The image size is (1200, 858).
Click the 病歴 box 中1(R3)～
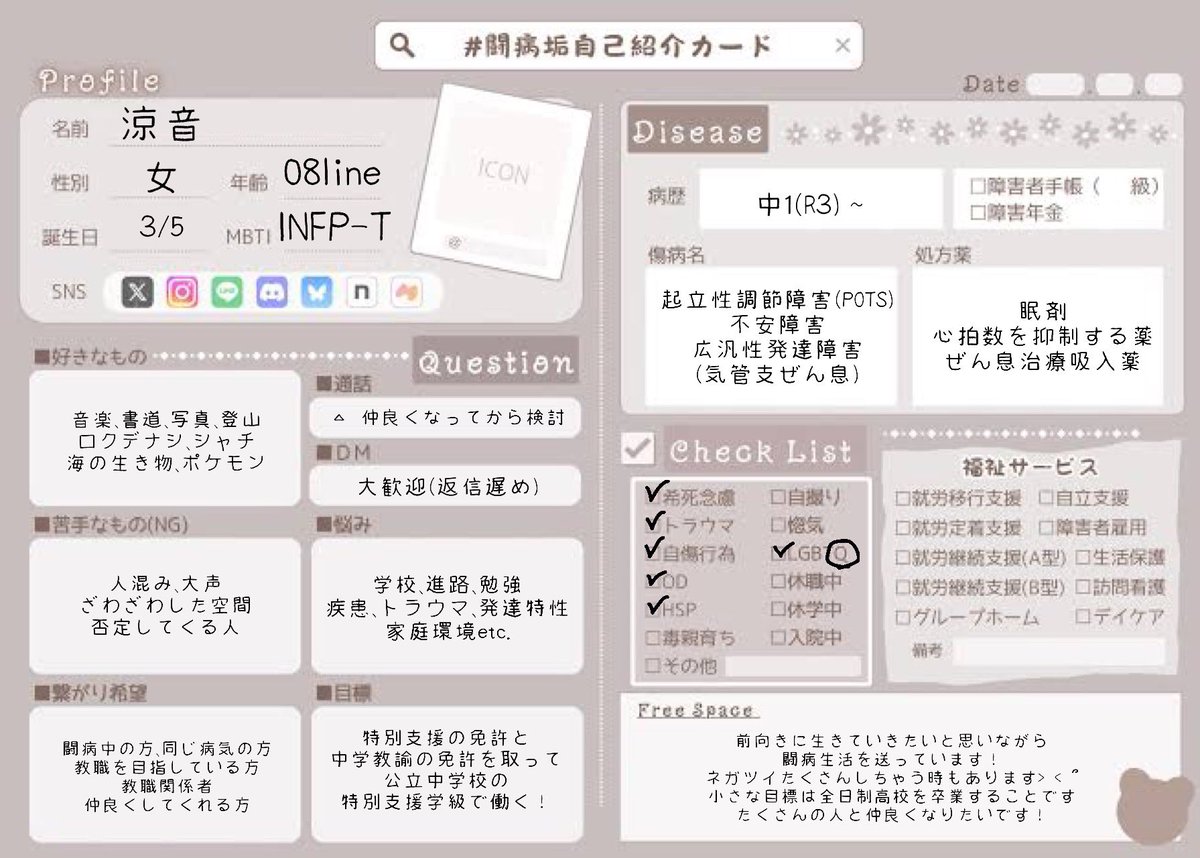[820, 199]
